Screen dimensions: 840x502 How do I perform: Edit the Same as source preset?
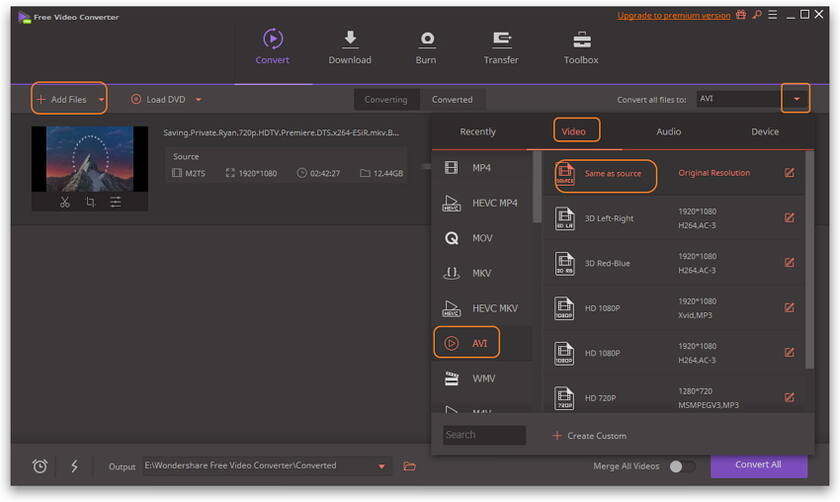click(x=789, y=173)
